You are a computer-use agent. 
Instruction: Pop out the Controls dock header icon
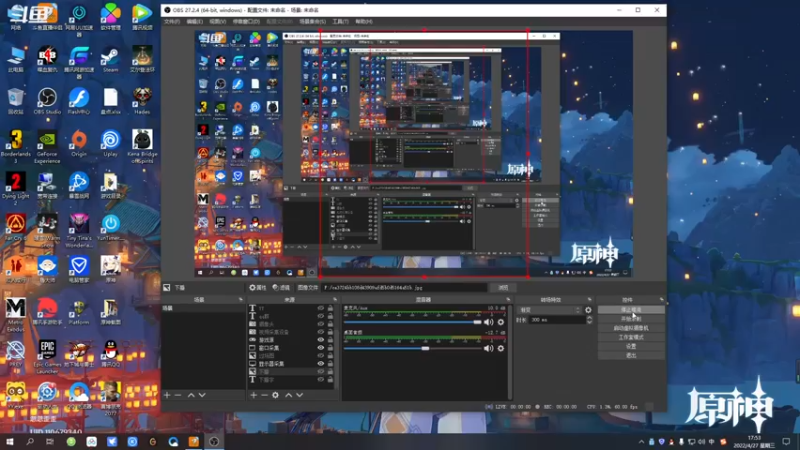point(661,299)
